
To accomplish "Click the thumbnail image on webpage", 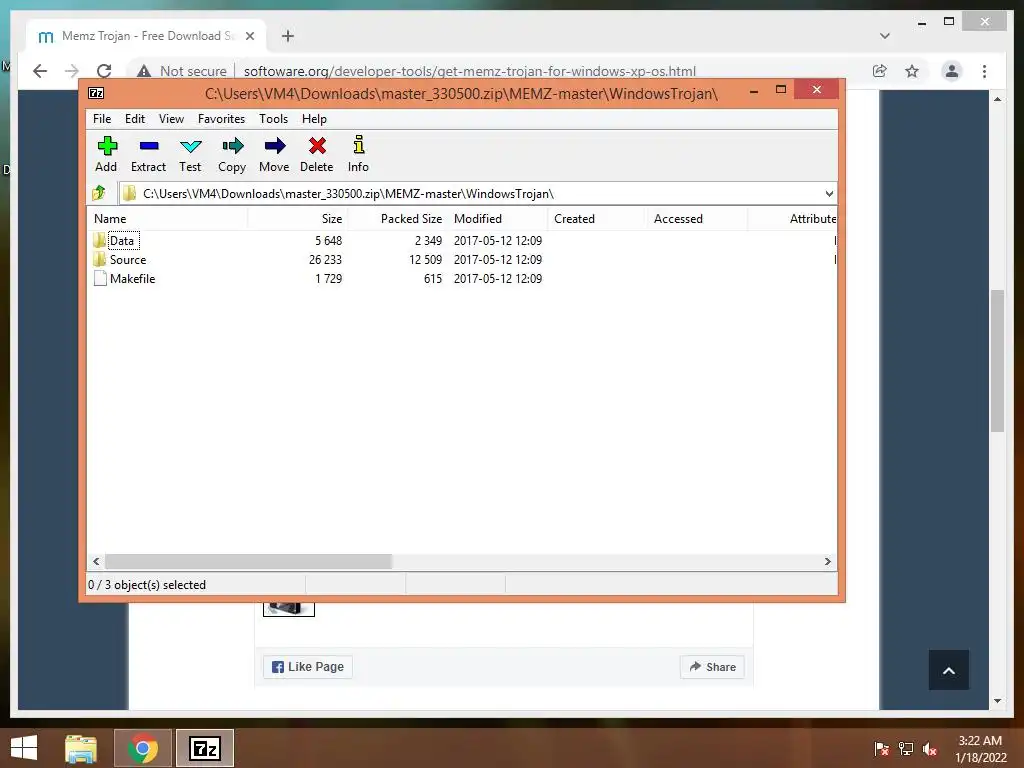I will 289,609.
